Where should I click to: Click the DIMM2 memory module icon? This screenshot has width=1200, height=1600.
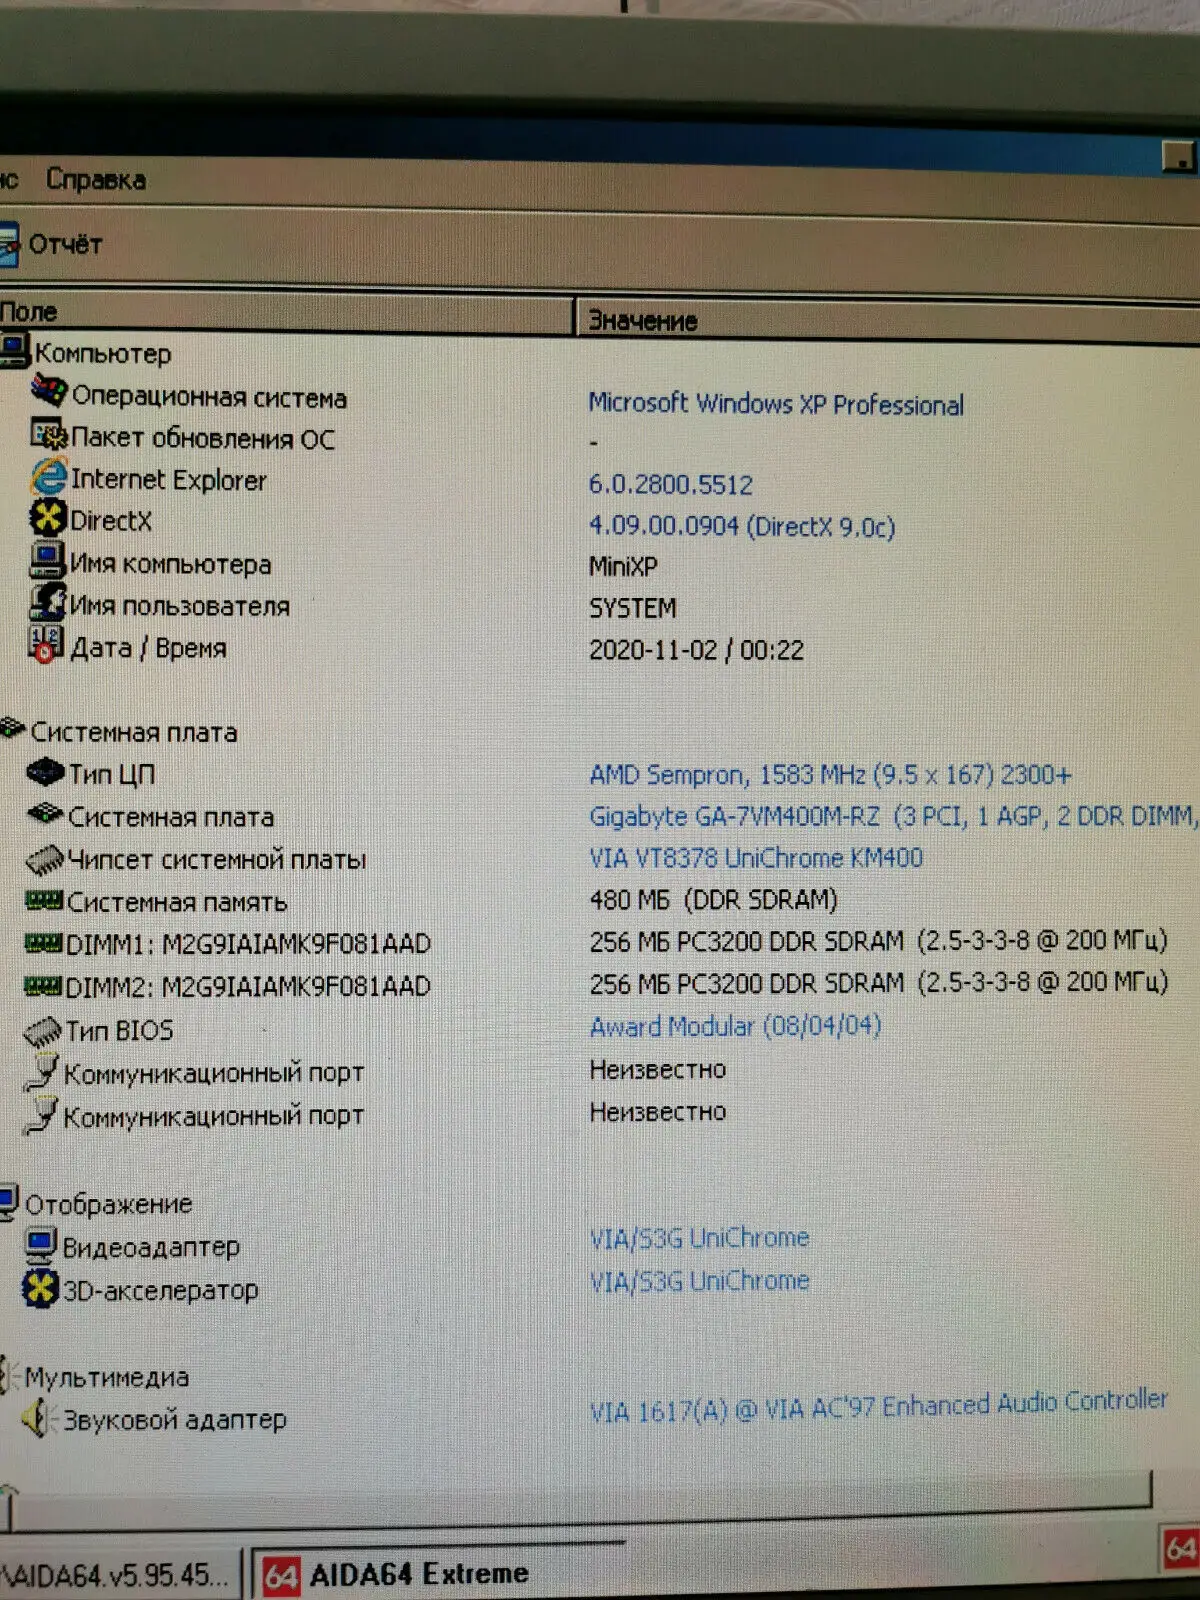43,986
